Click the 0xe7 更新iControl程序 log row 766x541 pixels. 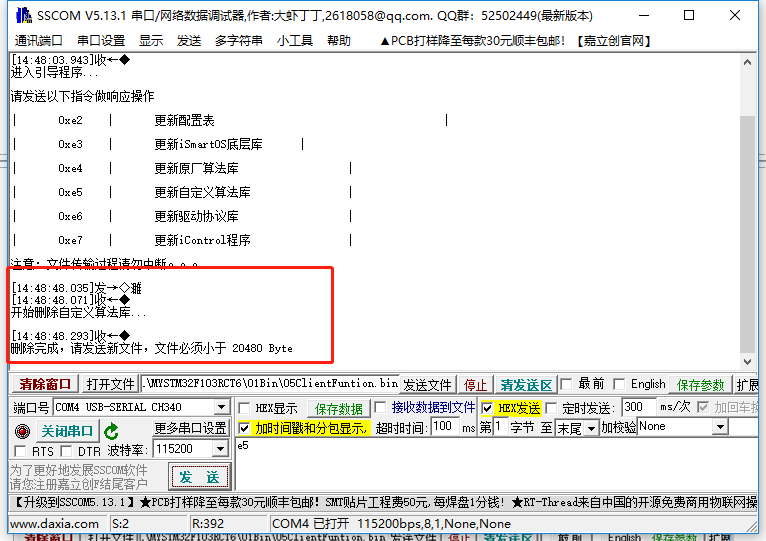(182, 240)
